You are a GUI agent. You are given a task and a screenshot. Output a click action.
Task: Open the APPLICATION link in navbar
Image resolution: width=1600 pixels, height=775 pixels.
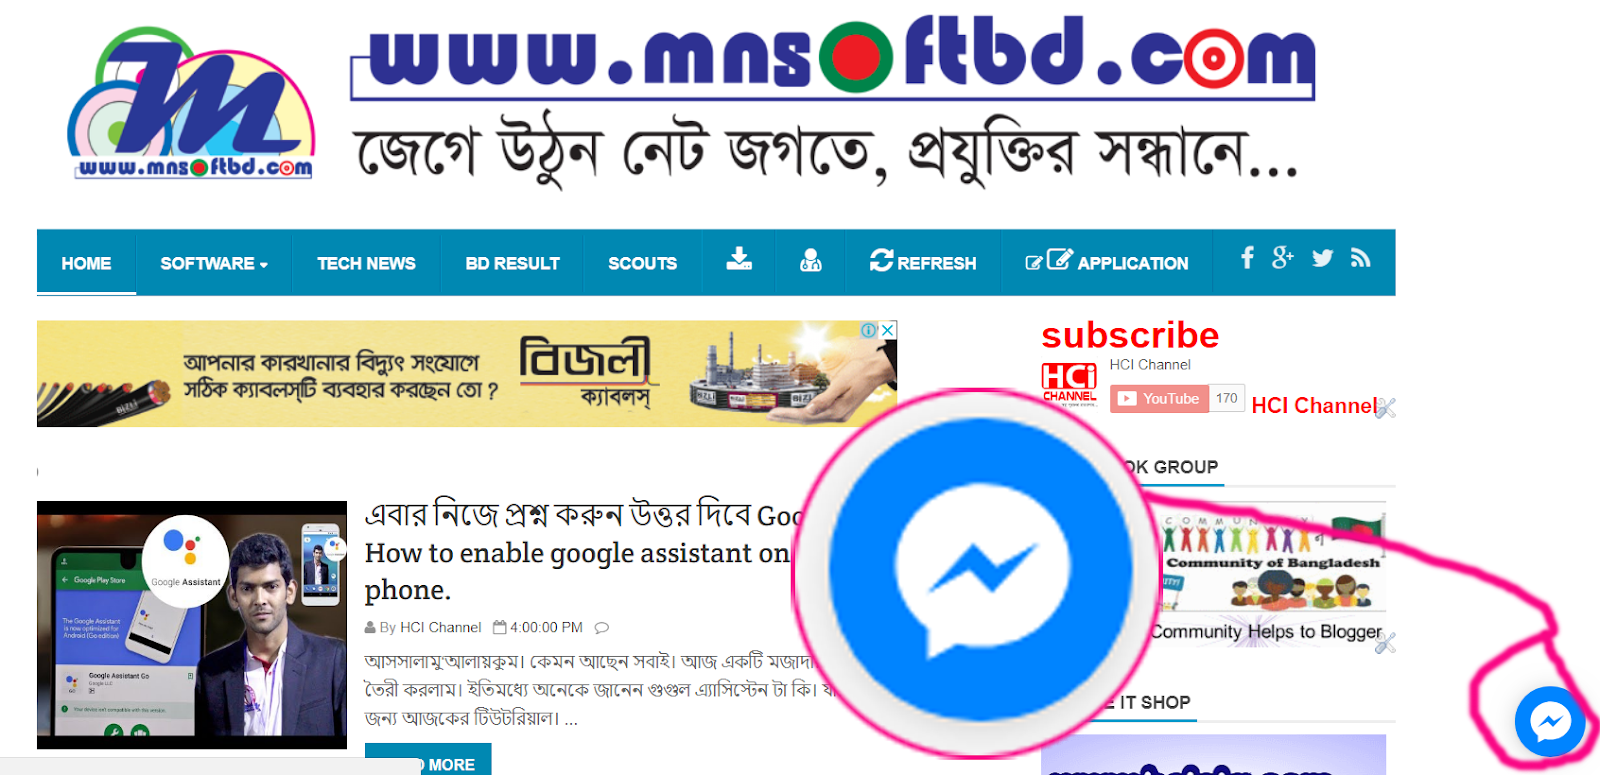[1107, 262]
